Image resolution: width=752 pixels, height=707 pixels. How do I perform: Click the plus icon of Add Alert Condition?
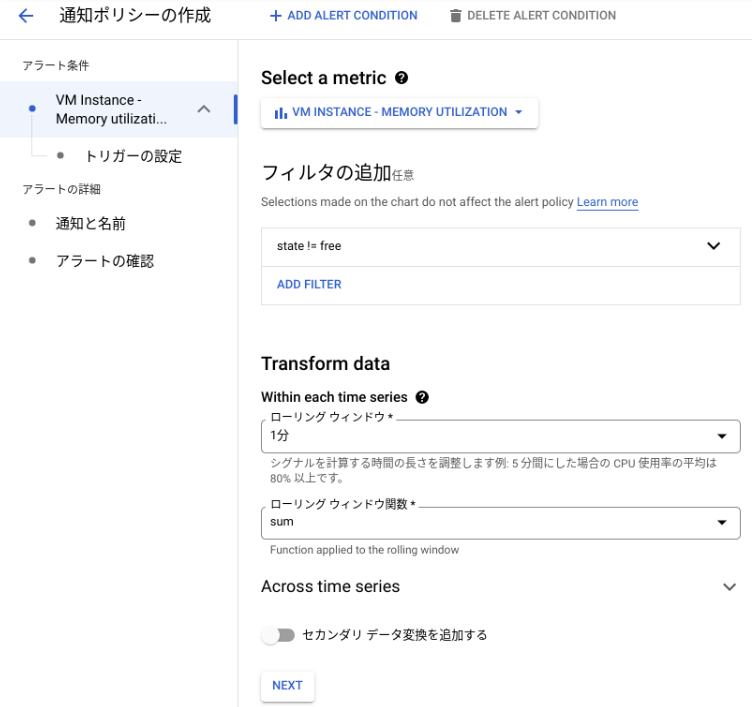(275, 16)
